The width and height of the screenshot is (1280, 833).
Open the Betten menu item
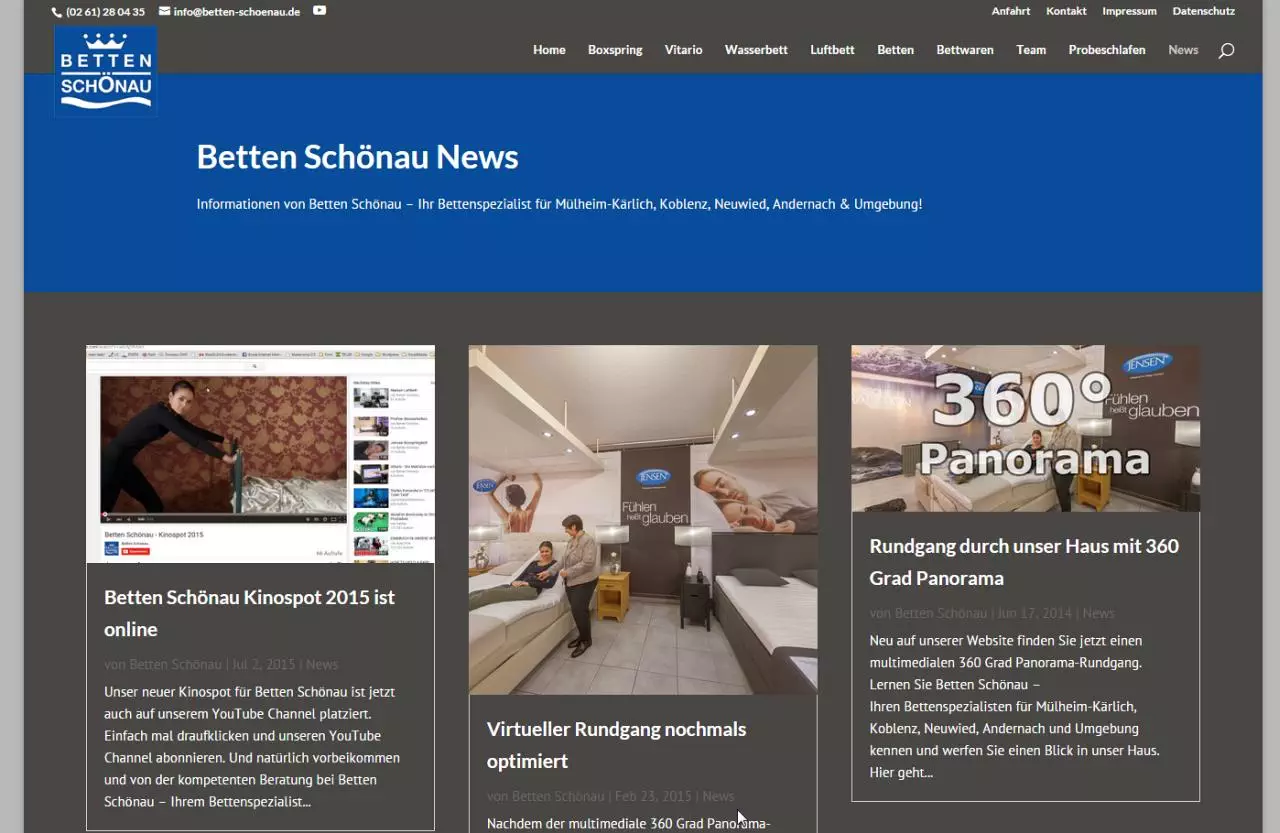click(895, 50)
